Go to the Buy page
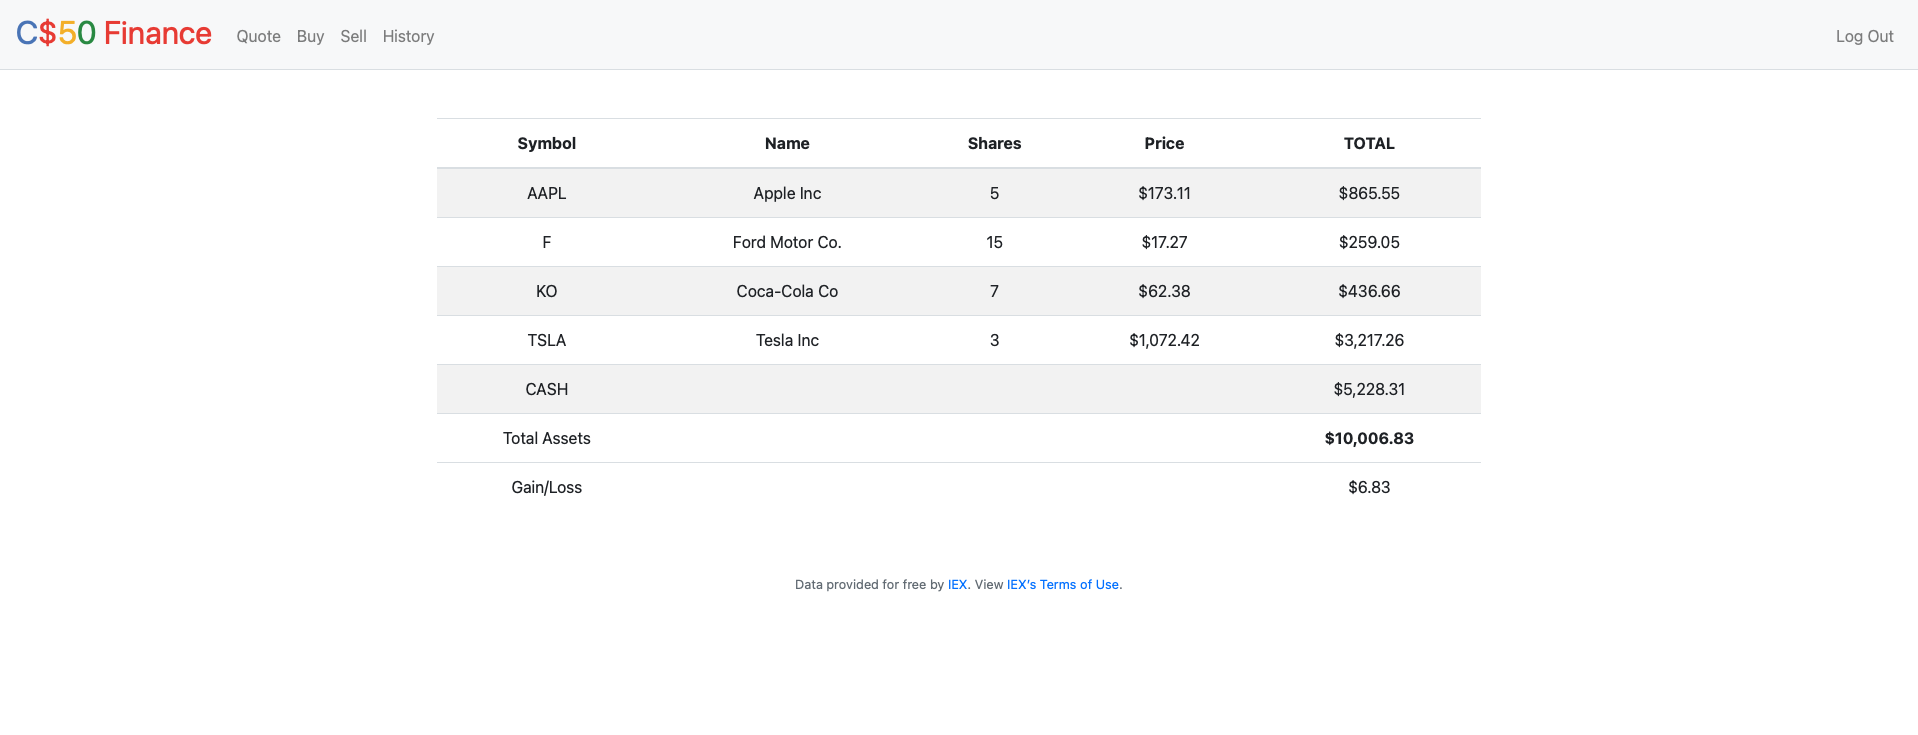This screenshot has width=1918, height=735. [310, 36]
